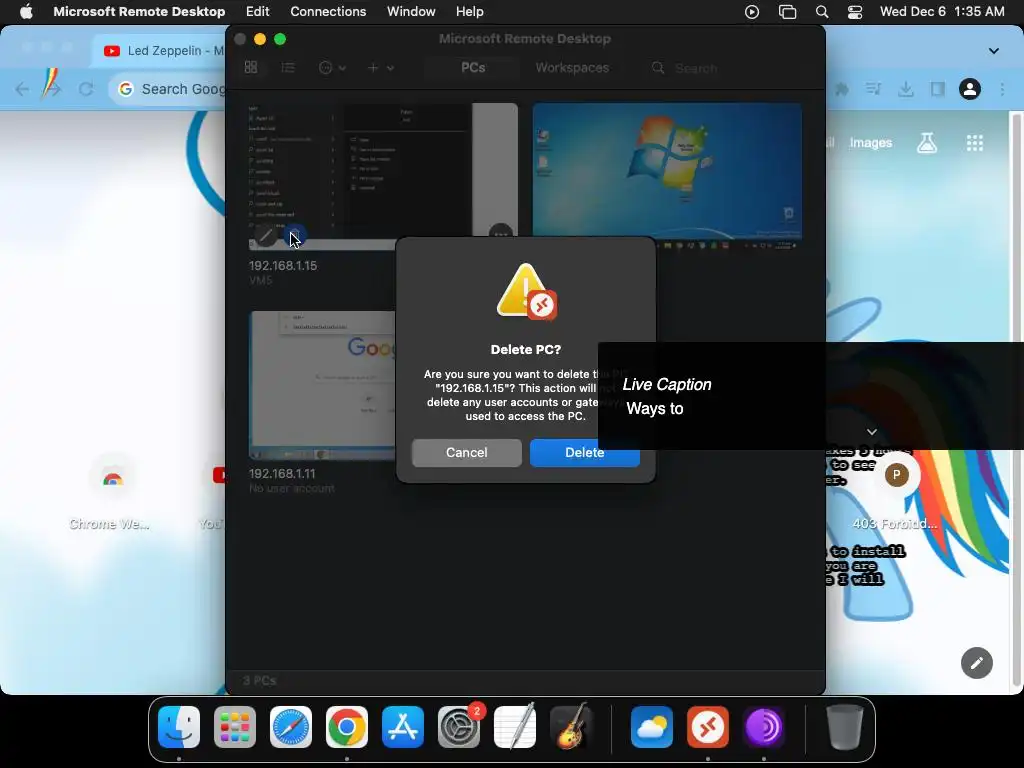Open Chrome Web Store shortcut
The width and height of the screenshot is (1024, 768).
pyautogui.click(x=112, y=491)
